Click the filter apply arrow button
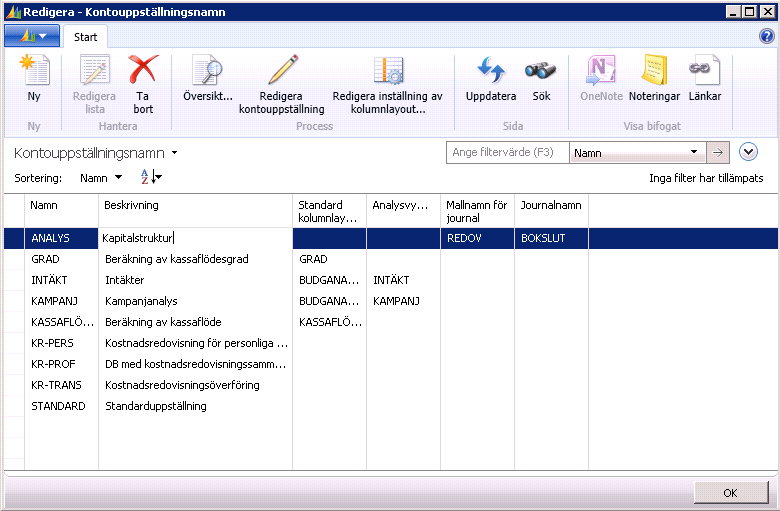780x511 pixels. [717, 153]
